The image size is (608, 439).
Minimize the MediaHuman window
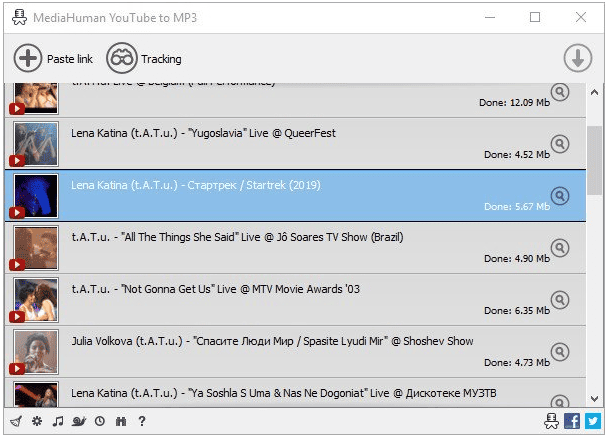click(x=490, y=17)
